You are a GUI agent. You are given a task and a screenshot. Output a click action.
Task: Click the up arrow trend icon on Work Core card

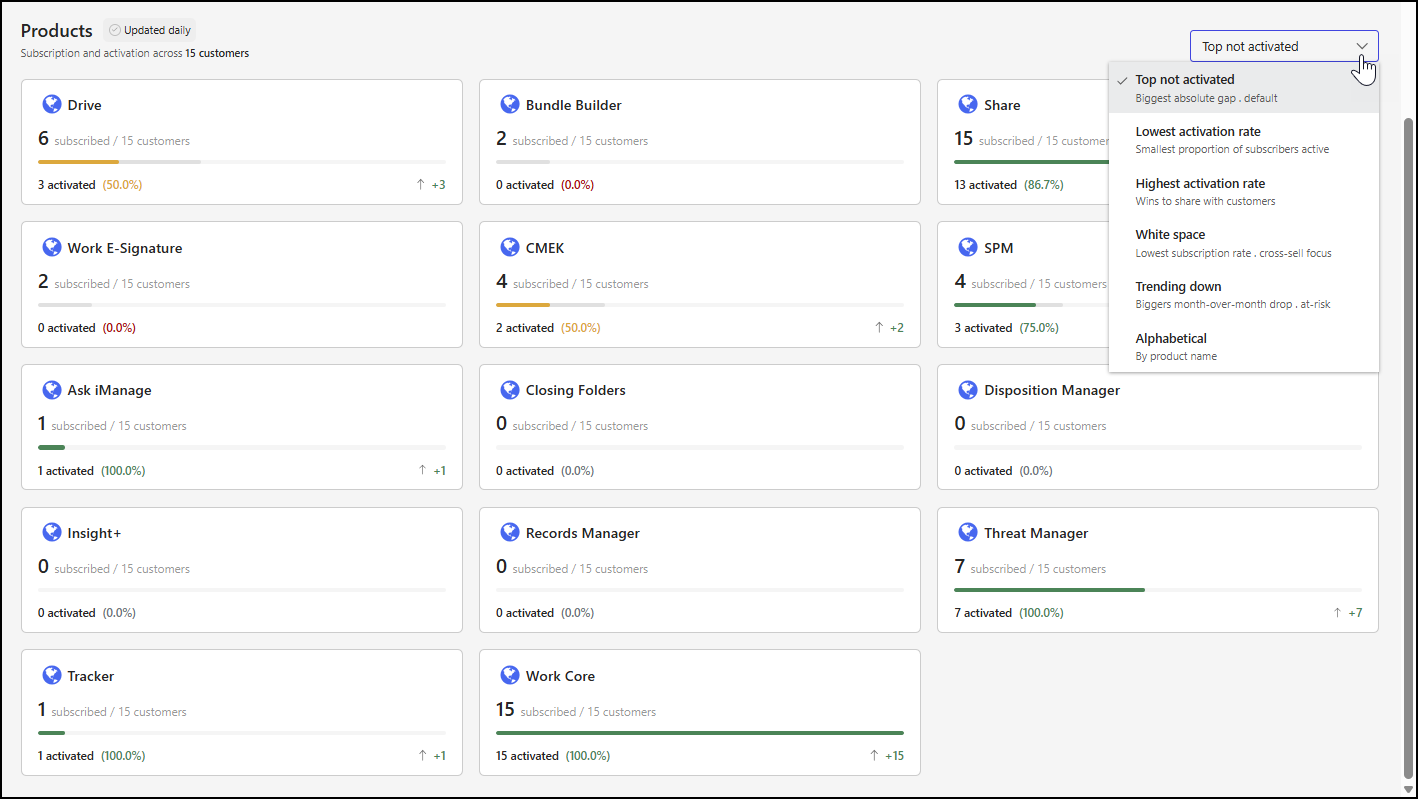(874, 756)
